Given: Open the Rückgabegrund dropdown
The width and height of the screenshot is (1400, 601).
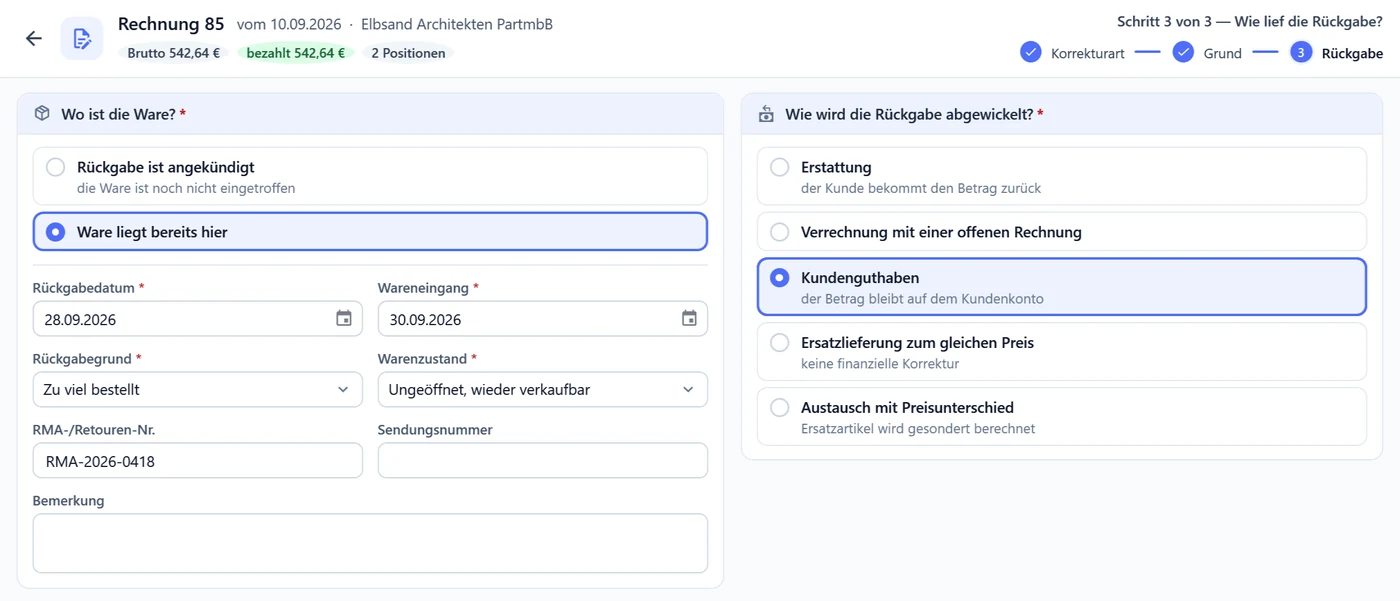Looking at the screenshot, I should pos(198,390).
